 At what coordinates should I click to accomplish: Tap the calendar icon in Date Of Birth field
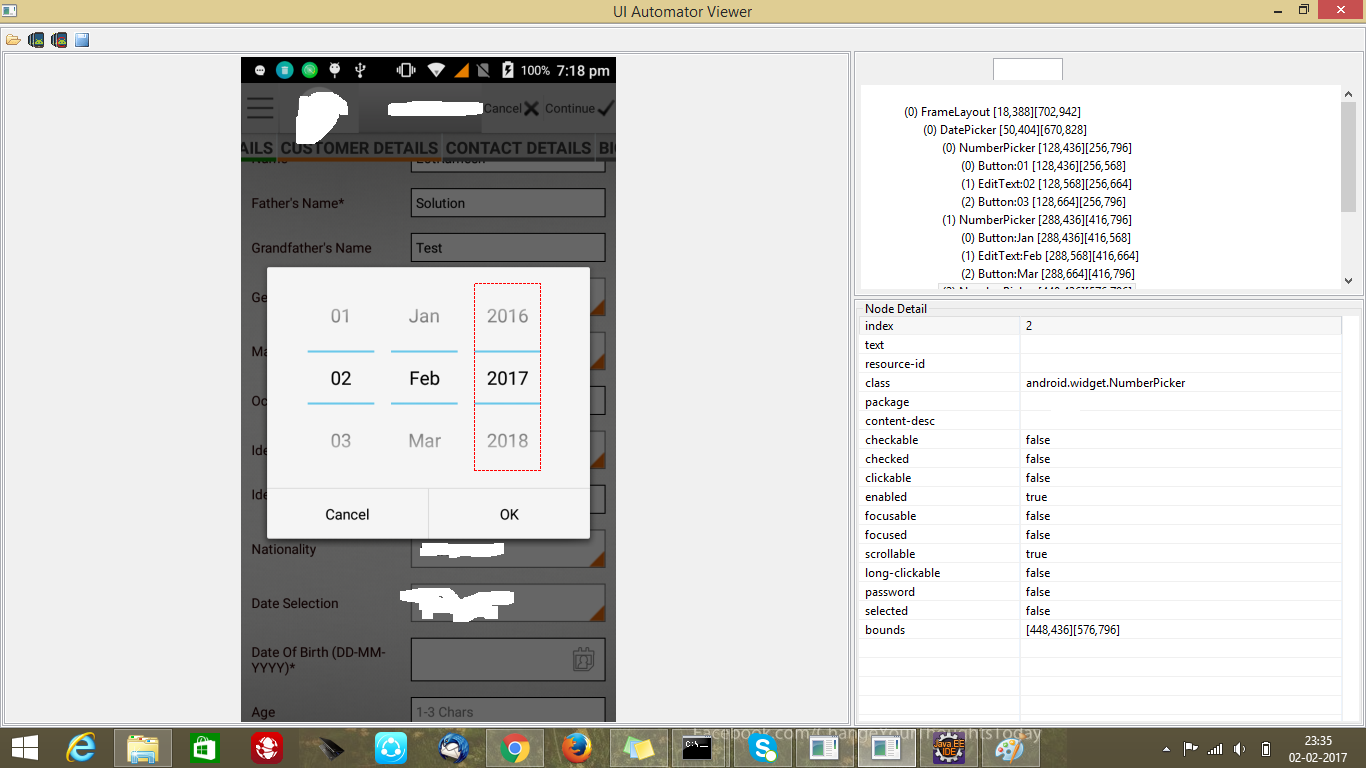coord(584,659)
